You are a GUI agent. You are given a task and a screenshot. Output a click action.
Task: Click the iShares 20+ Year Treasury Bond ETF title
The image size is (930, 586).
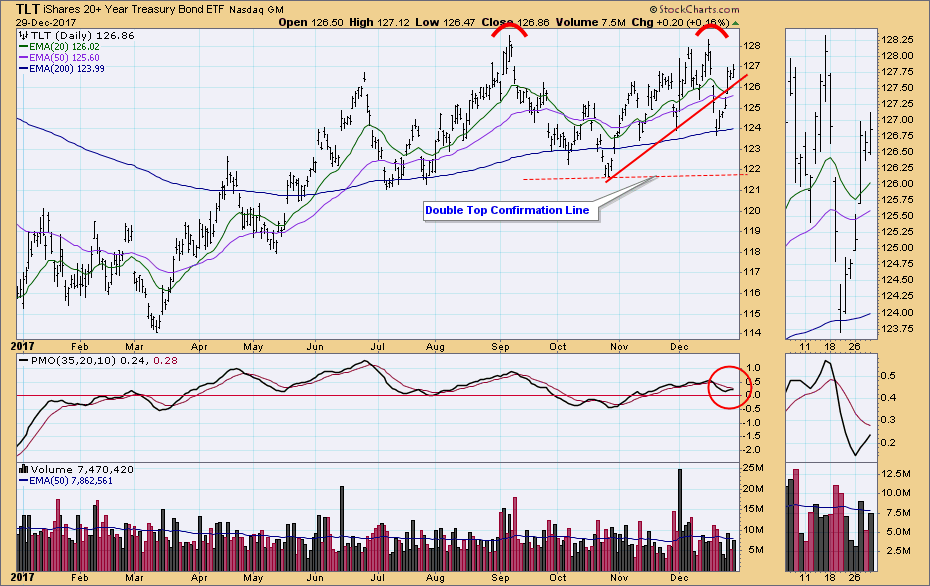click(x=133, y=9)
